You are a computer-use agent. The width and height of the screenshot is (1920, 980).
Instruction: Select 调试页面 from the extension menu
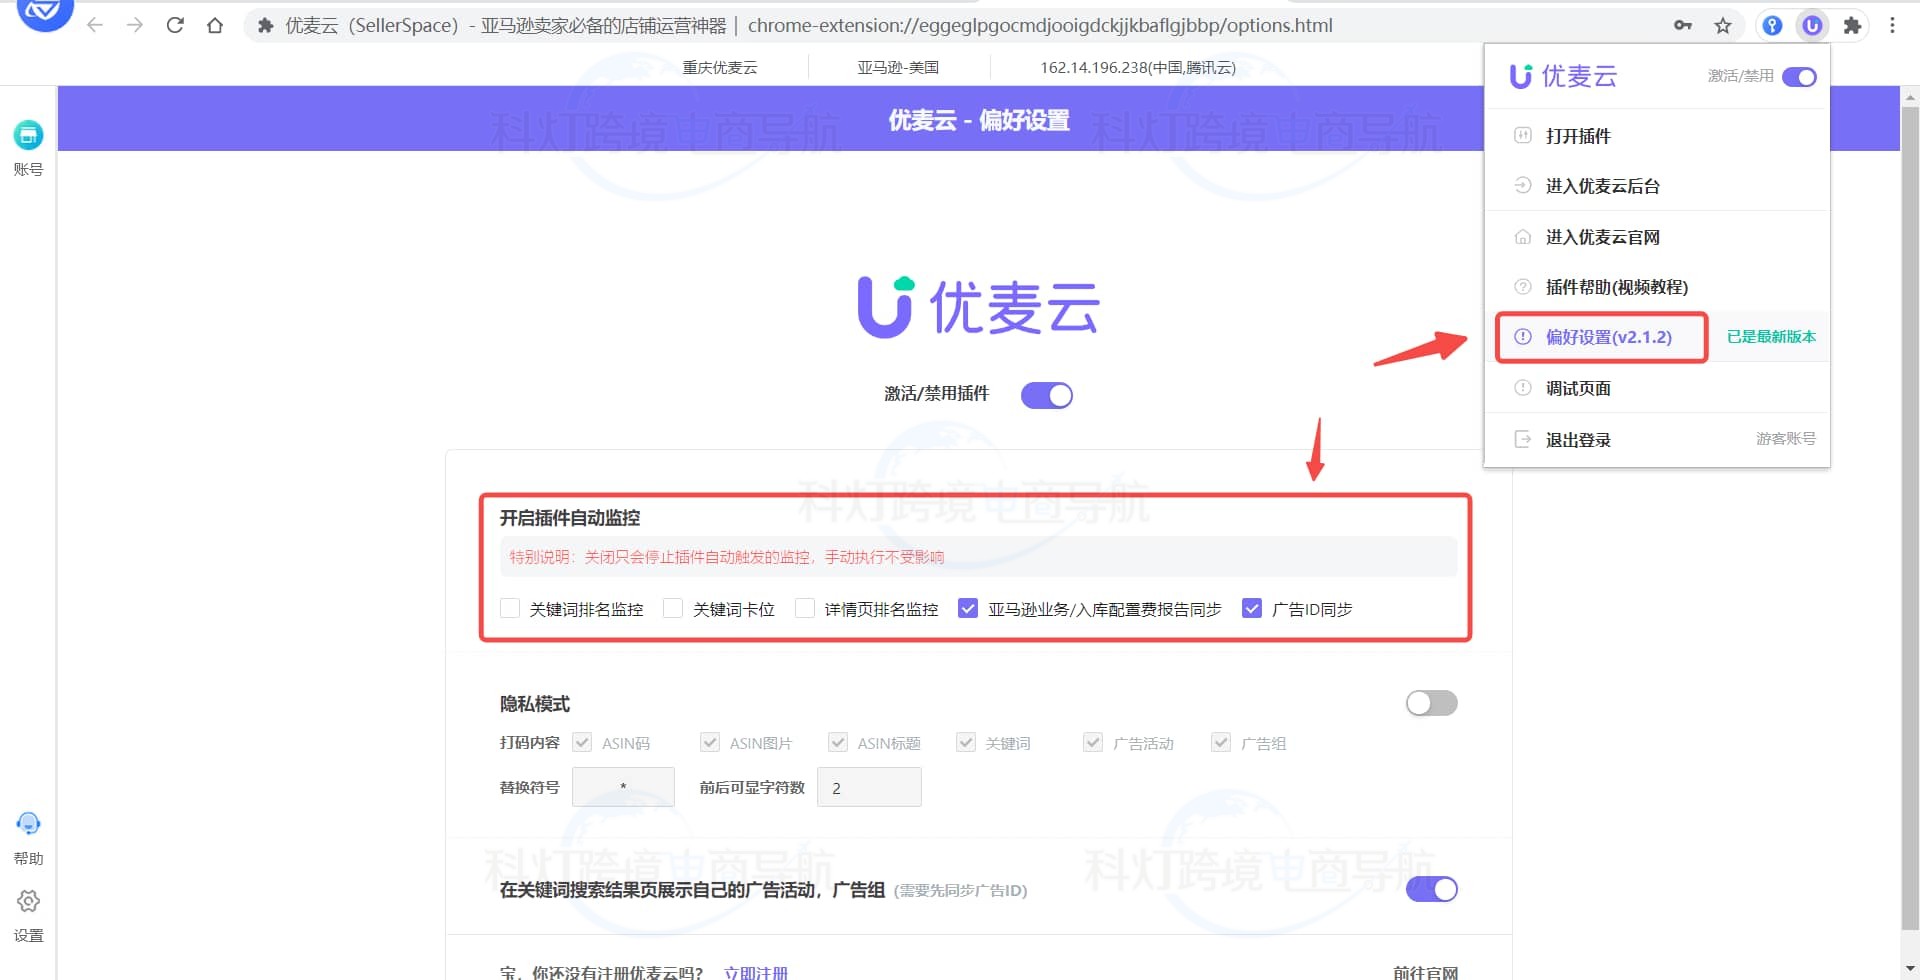click(1578, 388)
